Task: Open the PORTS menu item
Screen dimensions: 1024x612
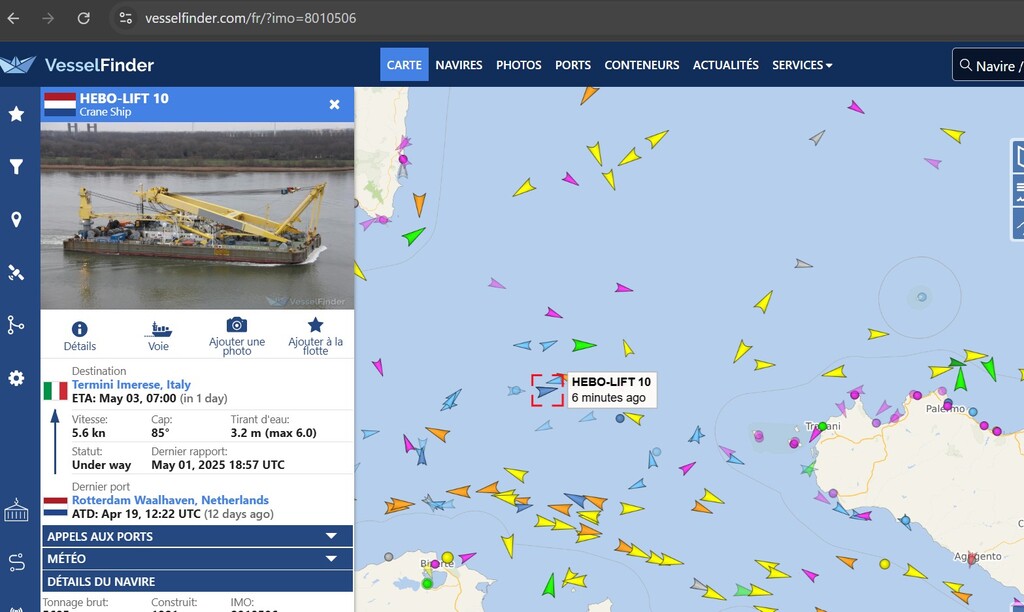Action: click(x=573, y=65)
